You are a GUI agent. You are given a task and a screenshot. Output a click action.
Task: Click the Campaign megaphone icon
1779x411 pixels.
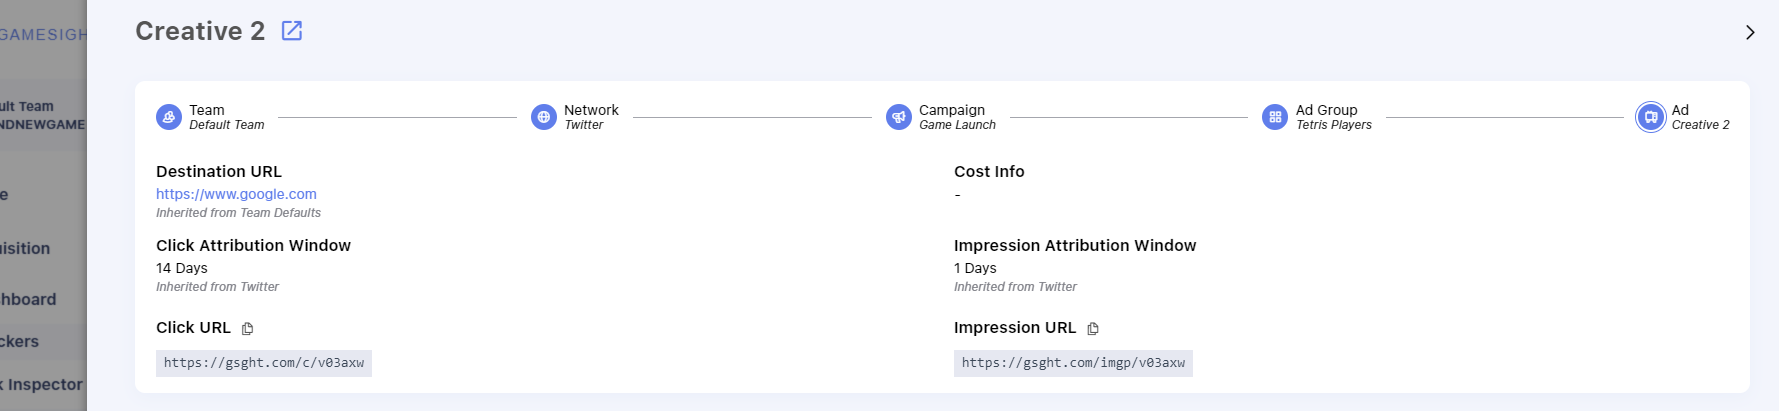898,117
